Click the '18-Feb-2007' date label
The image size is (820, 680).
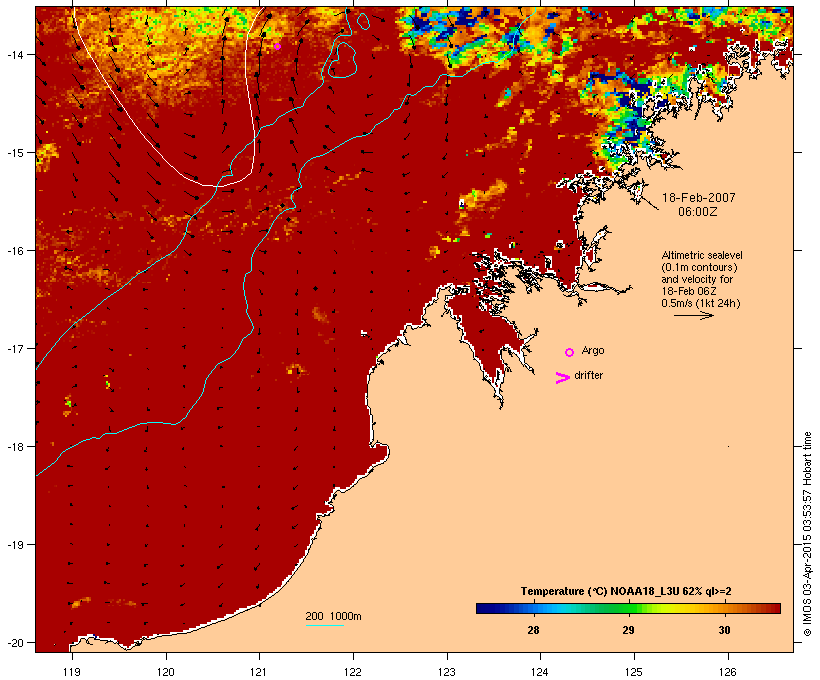tap(699, 198)
